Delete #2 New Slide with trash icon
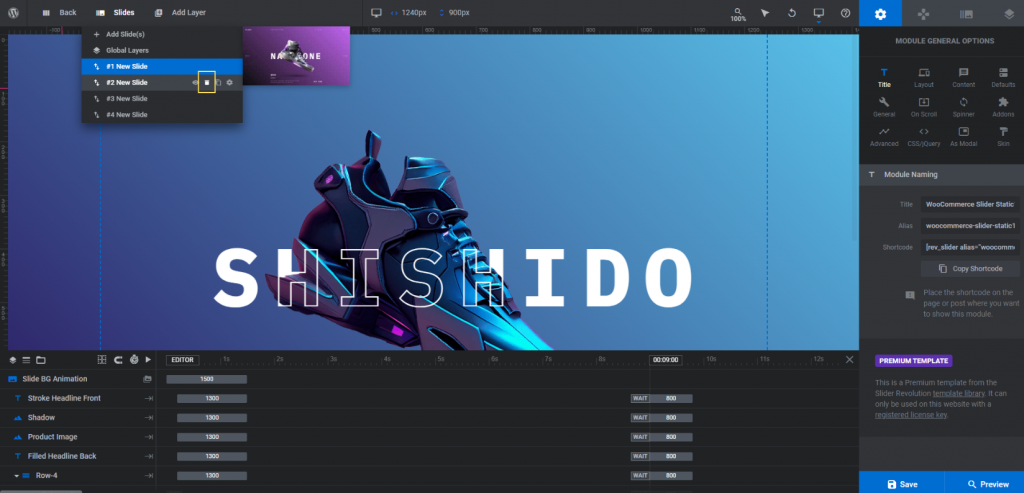The image size is (1024, 493). point(207,82)
